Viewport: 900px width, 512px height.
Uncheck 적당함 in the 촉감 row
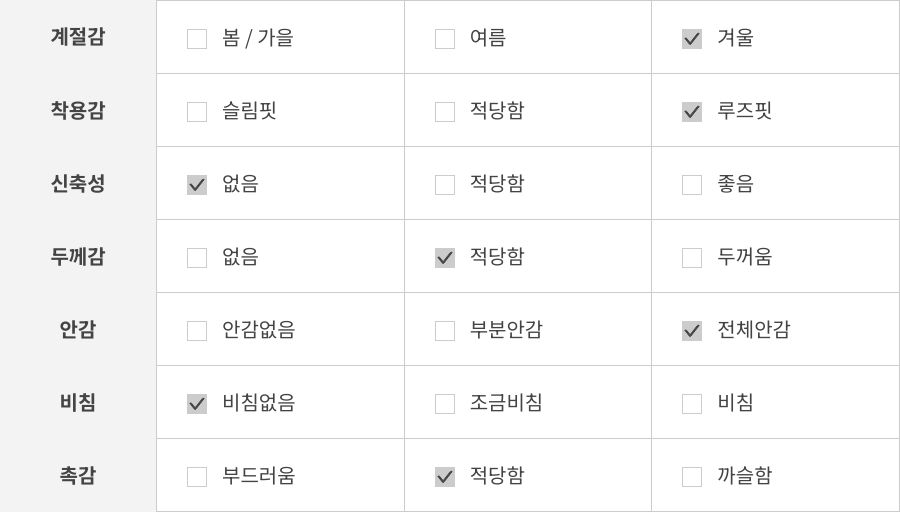(445, 477)
